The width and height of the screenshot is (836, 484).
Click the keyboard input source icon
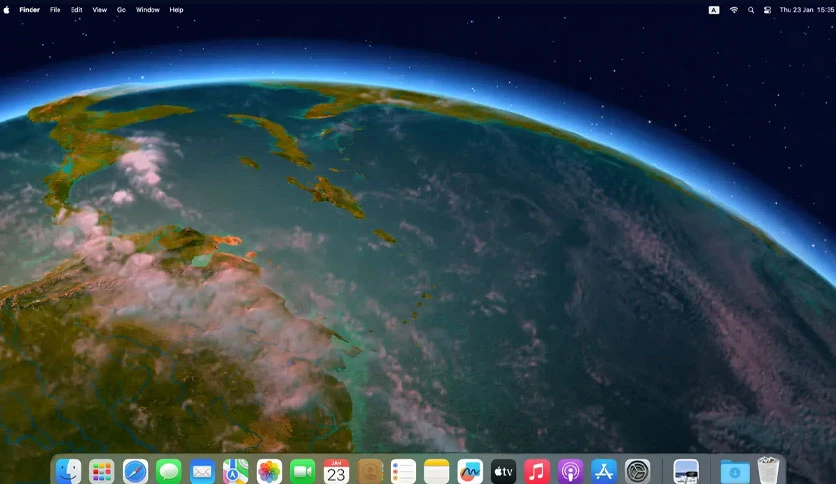click(714, 10)
